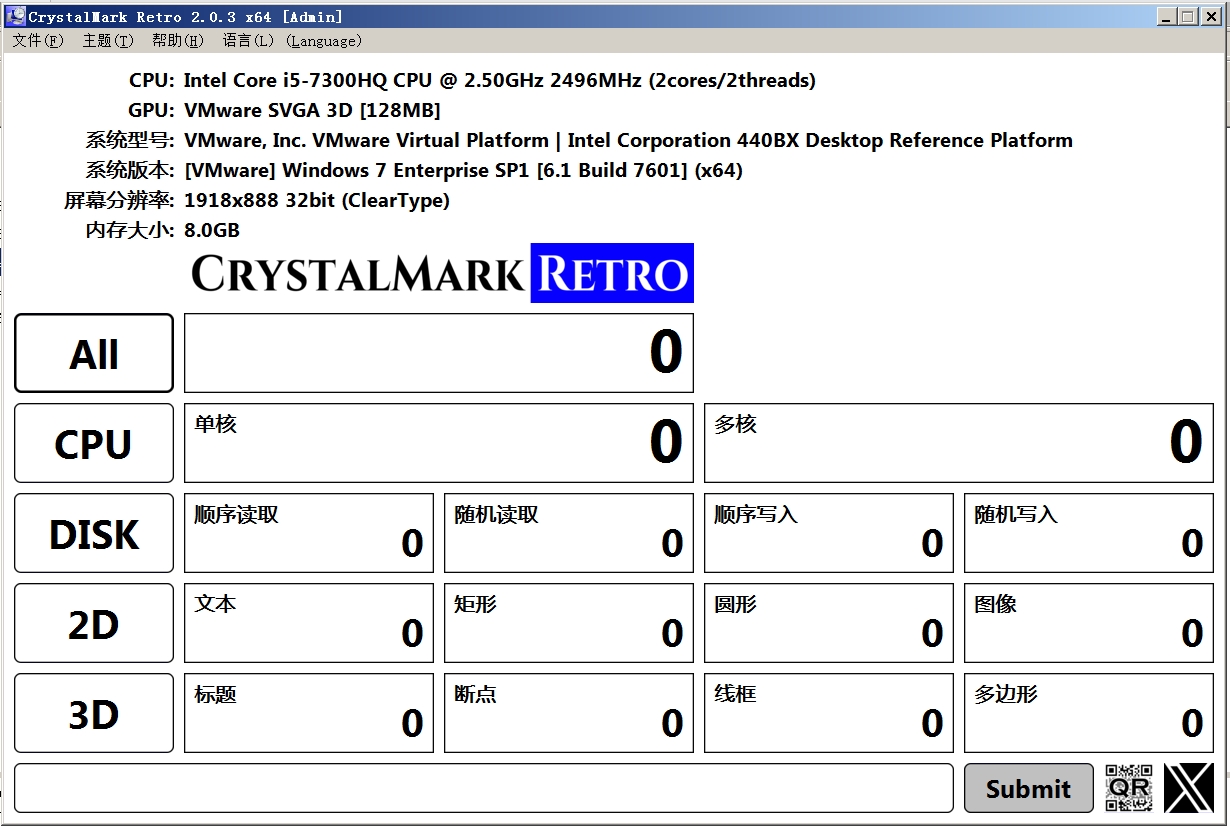The image size is (1230, 826).
Task: Start the 2D benchmark button
Action: 94,623
